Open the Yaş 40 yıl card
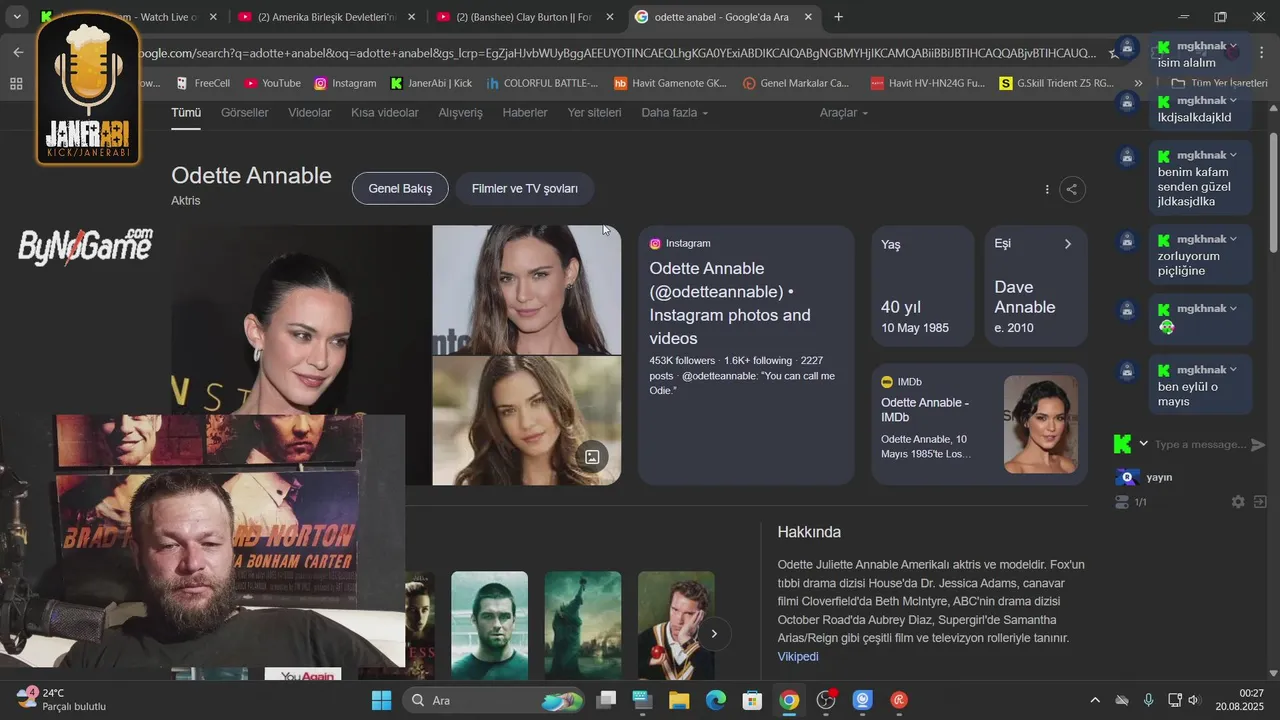 [x=922, y=285]
